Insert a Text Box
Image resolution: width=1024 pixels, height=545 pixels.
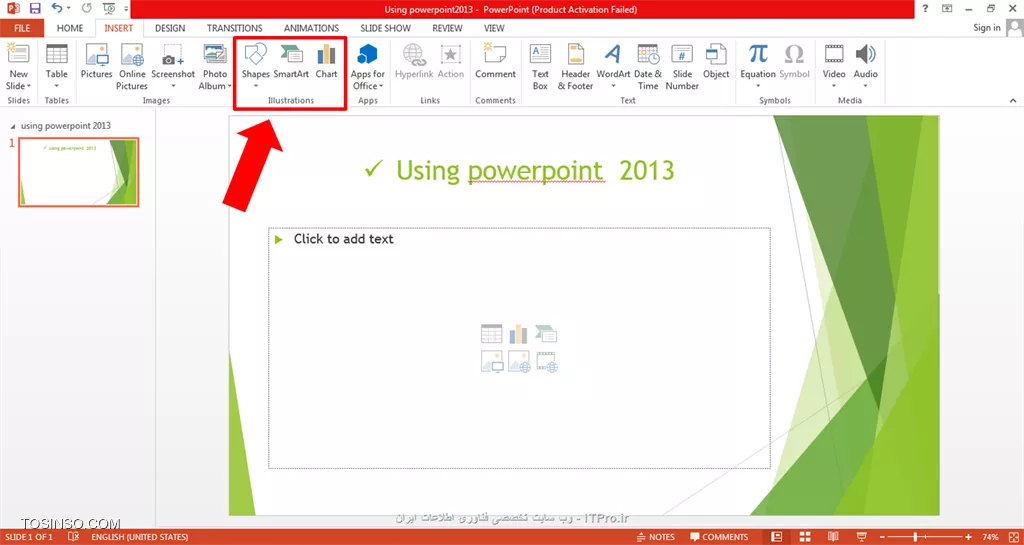click(x=540, y=67)
